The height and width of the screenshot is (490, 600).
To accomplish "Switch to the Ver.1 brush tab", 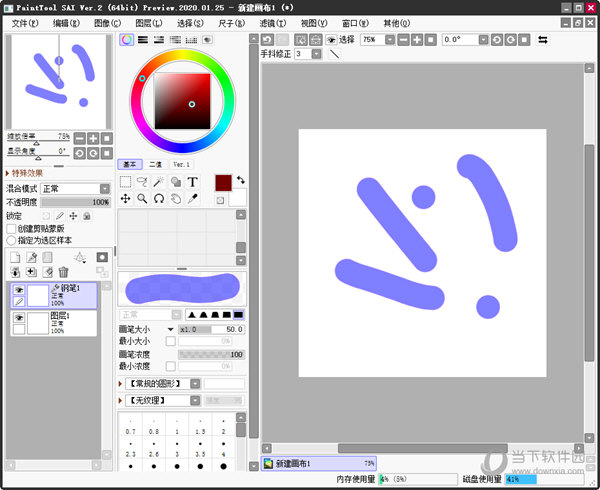I will click(181, 164).
